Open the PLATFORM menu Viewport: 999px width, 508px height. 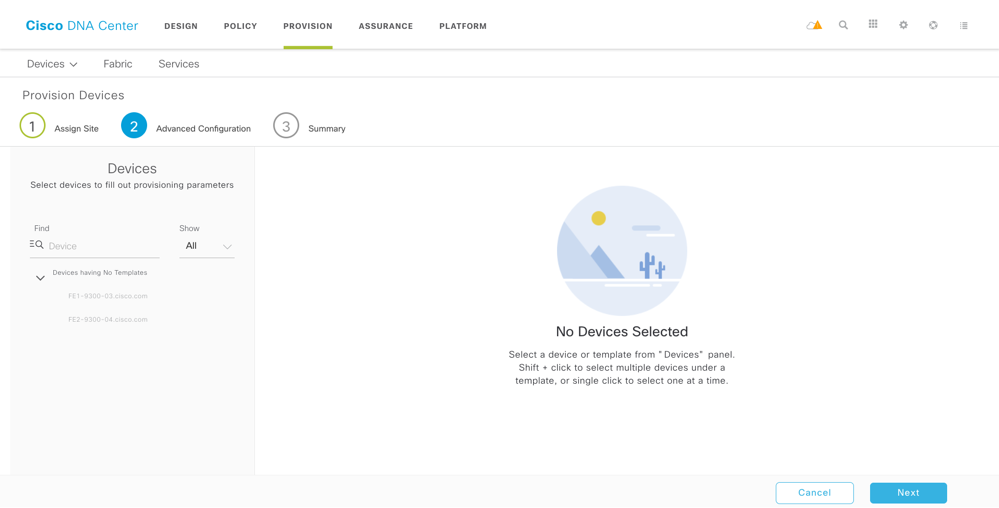coord(463,26)
